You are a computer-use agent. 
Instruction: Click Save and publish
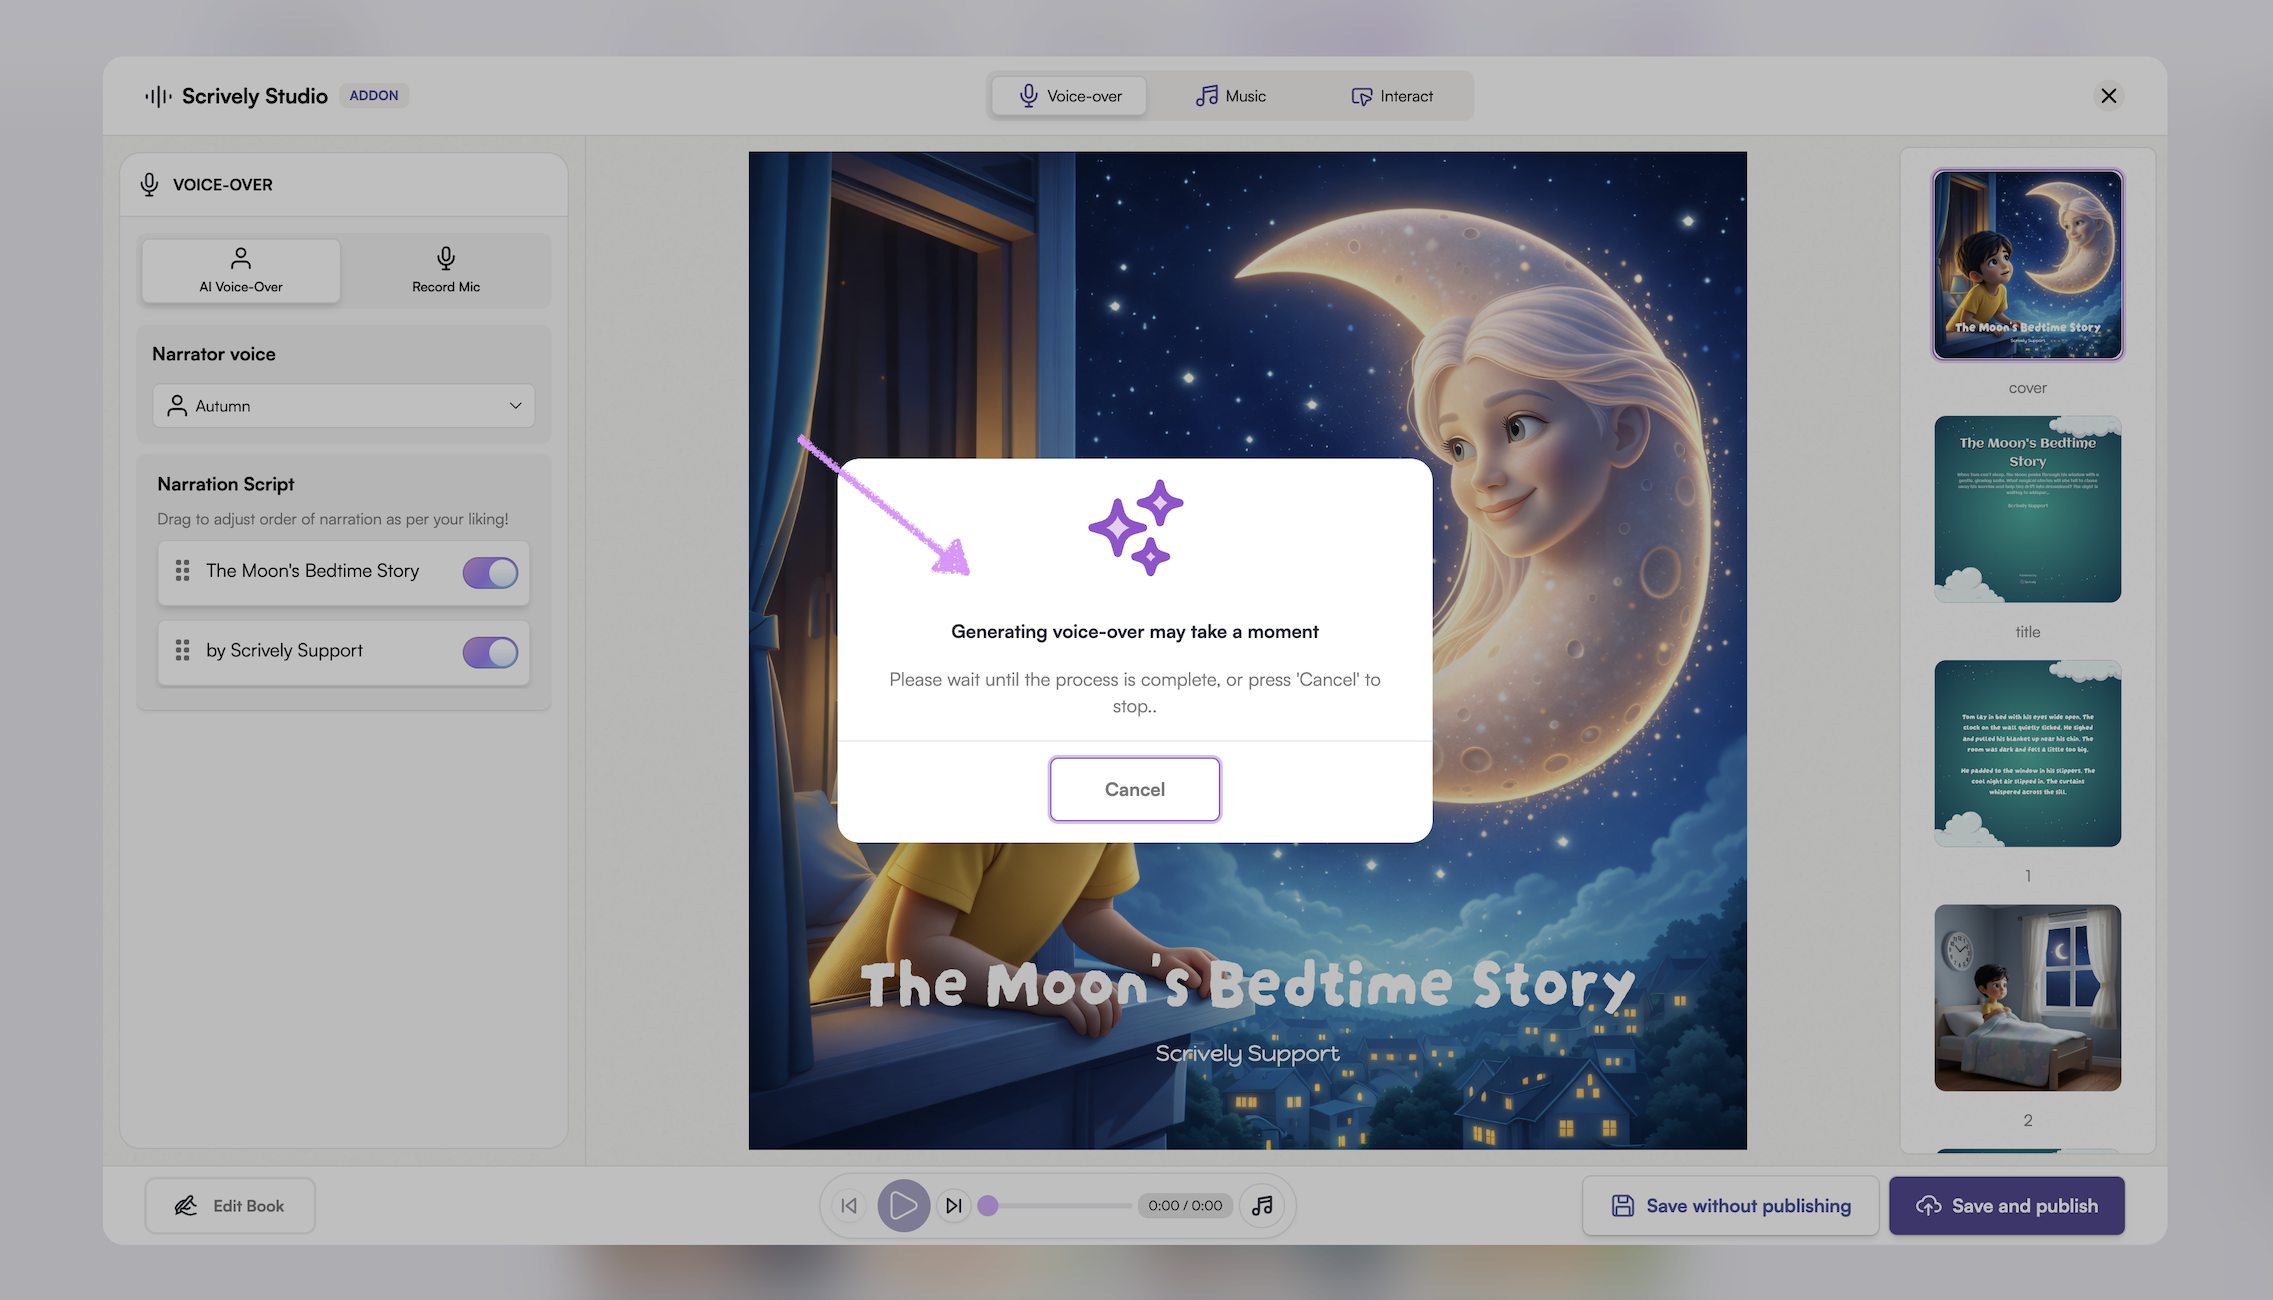(2006, 1206)
